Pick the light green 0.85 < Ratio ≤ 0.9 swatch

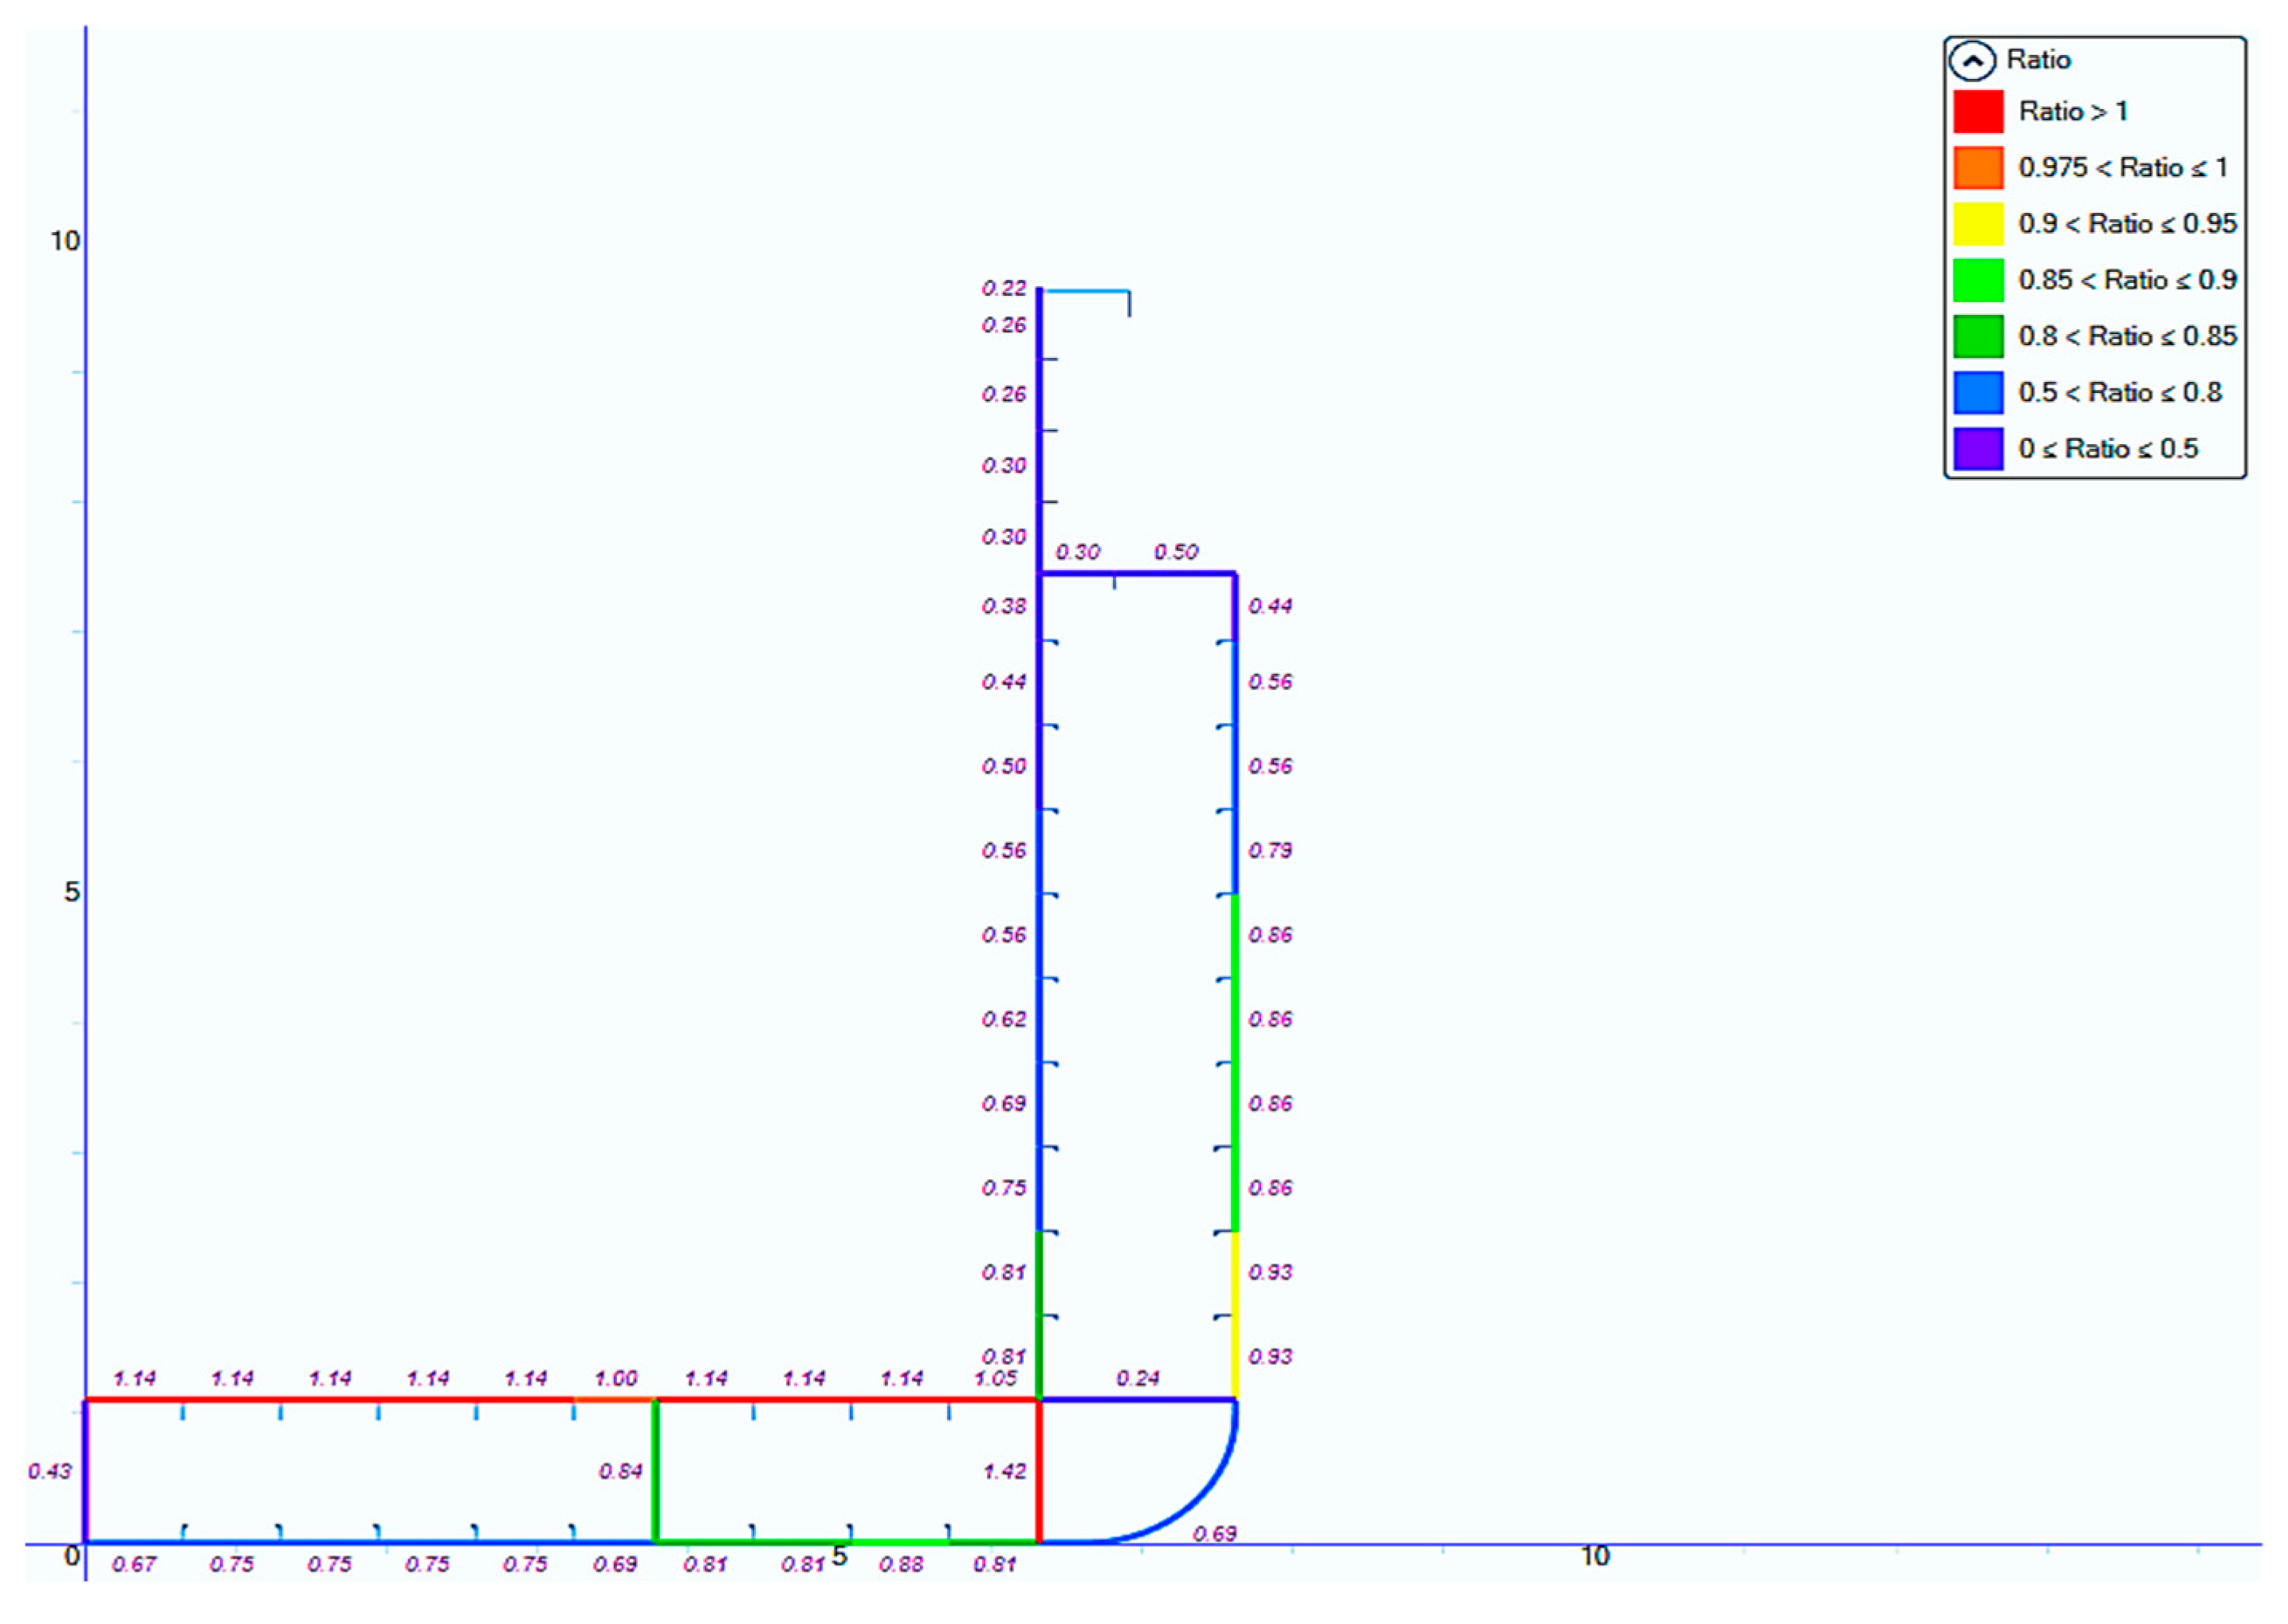pyautogui.click(x=1977, y=279)
